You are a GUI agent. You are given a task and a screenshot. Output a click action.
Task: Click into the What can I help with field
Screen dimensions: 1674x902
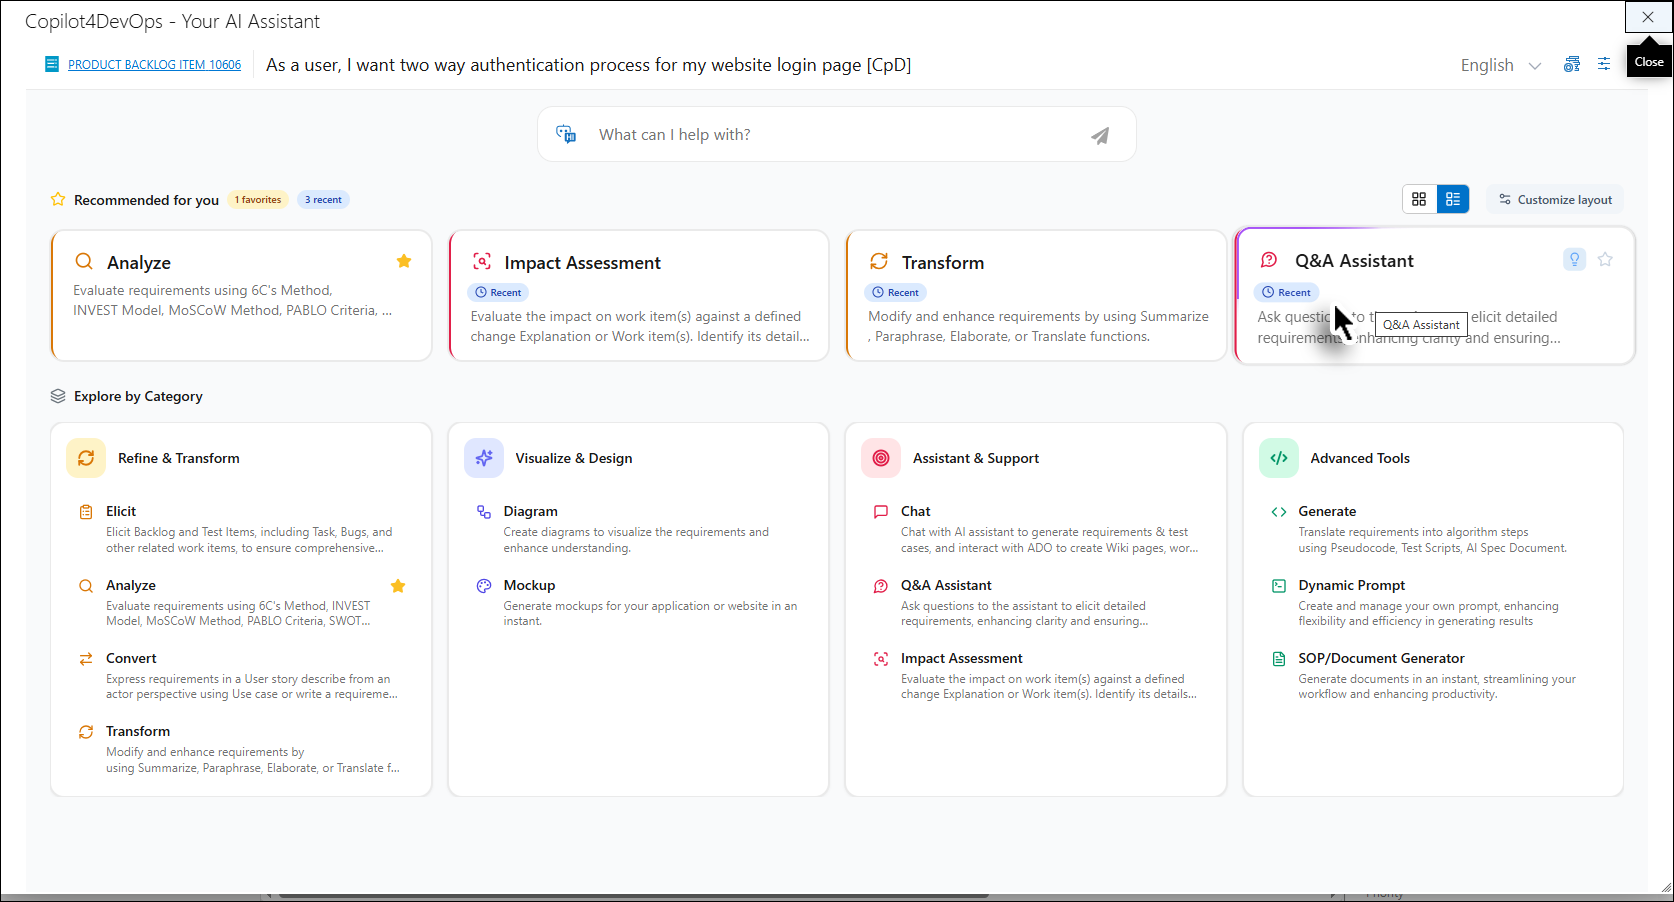(830, 135)
